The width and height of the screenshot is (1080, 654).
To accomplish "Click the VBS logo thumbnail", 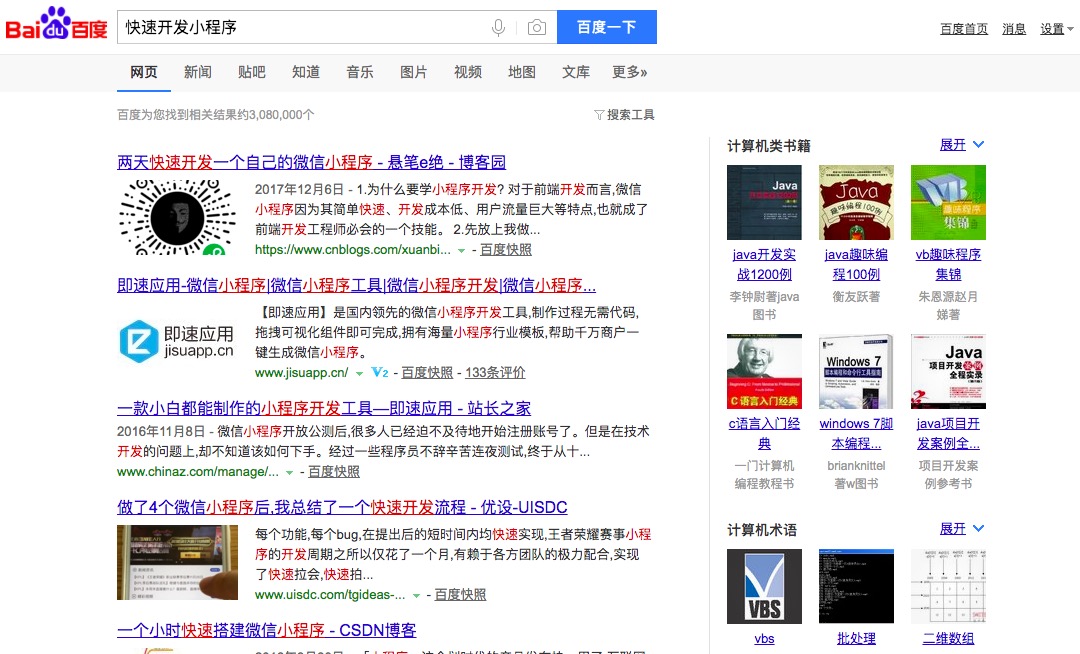I will (x=764, y=587).
